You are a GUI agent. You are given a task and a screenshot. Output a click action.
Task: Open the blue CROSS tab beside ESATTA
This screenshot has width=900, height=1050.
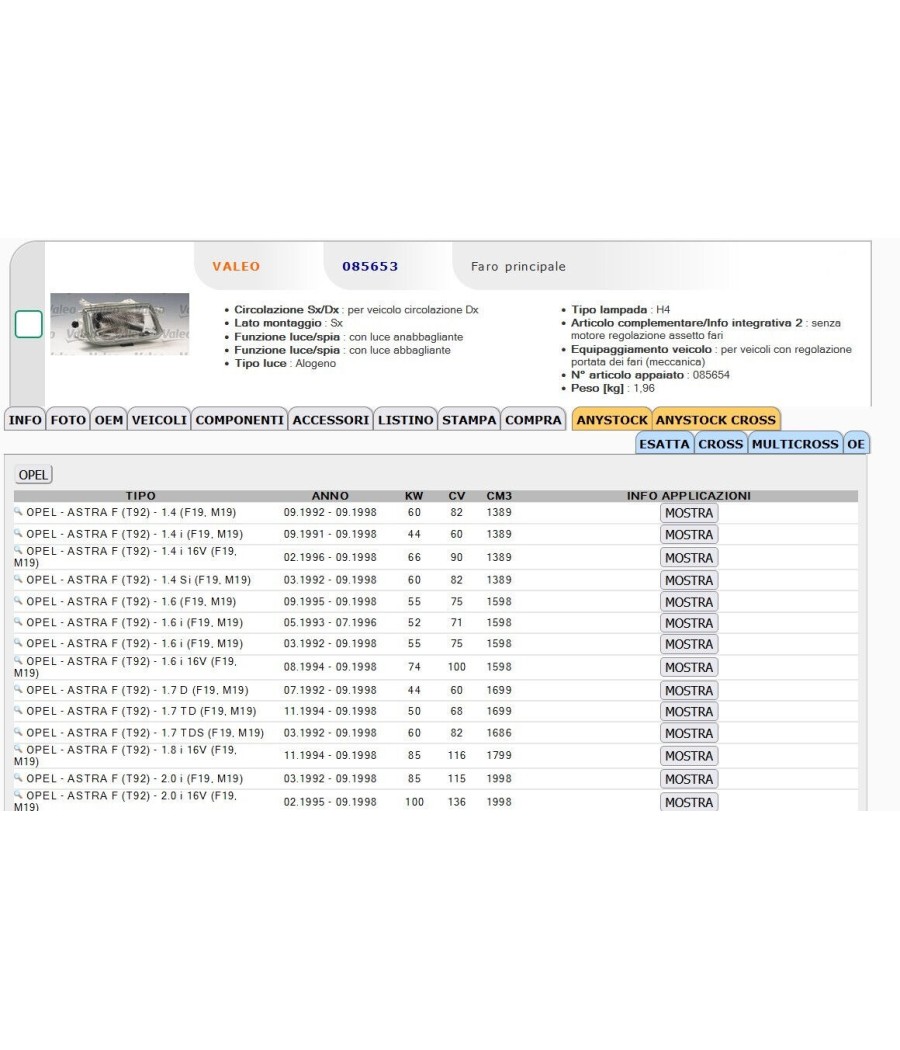(x=721, y=444)
